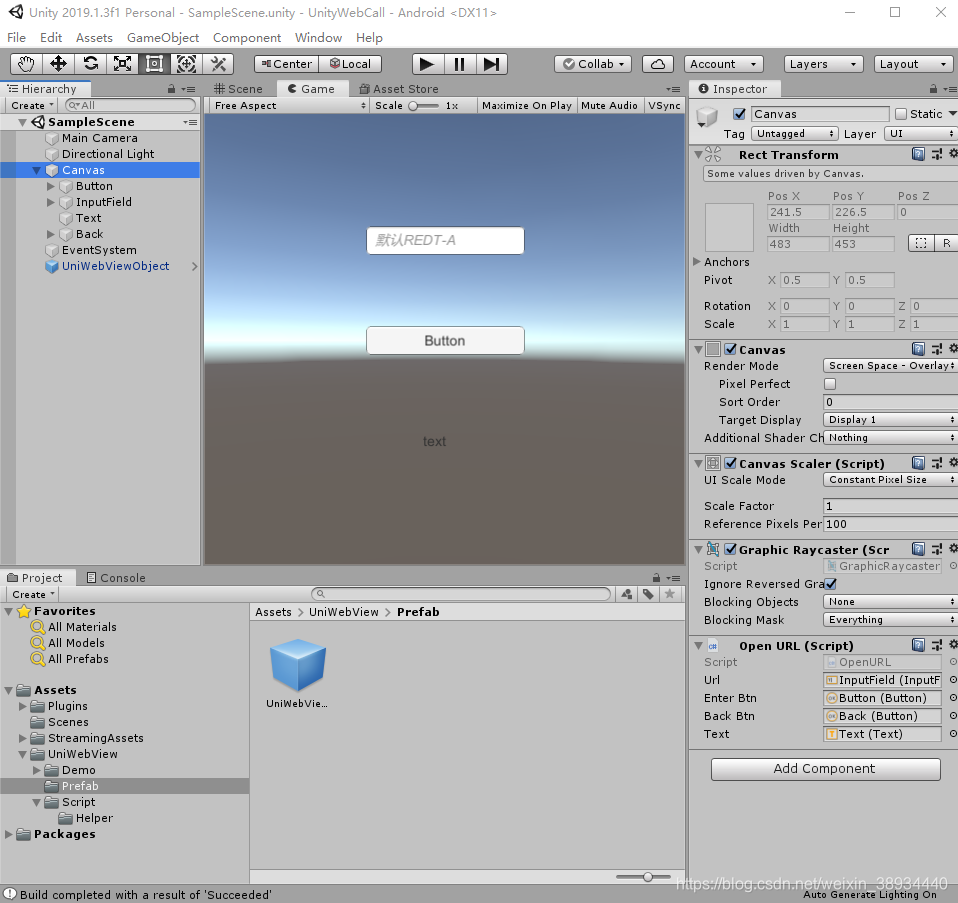Open the Render Mode dropdown
Viewport: 958px width, 903px height.
pos(888,366)
